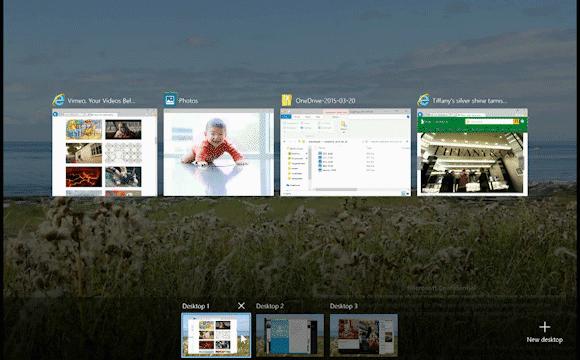
Task: Click the 'Photos' window title text
Action: (188, 101)
